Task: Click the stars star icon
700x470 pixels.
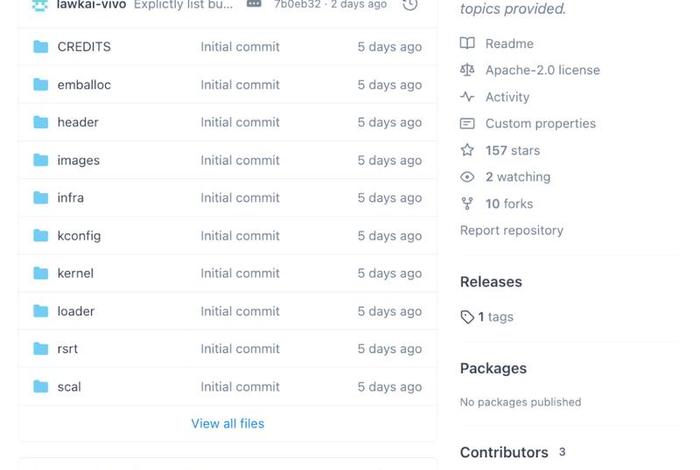Action: (467, 150)
